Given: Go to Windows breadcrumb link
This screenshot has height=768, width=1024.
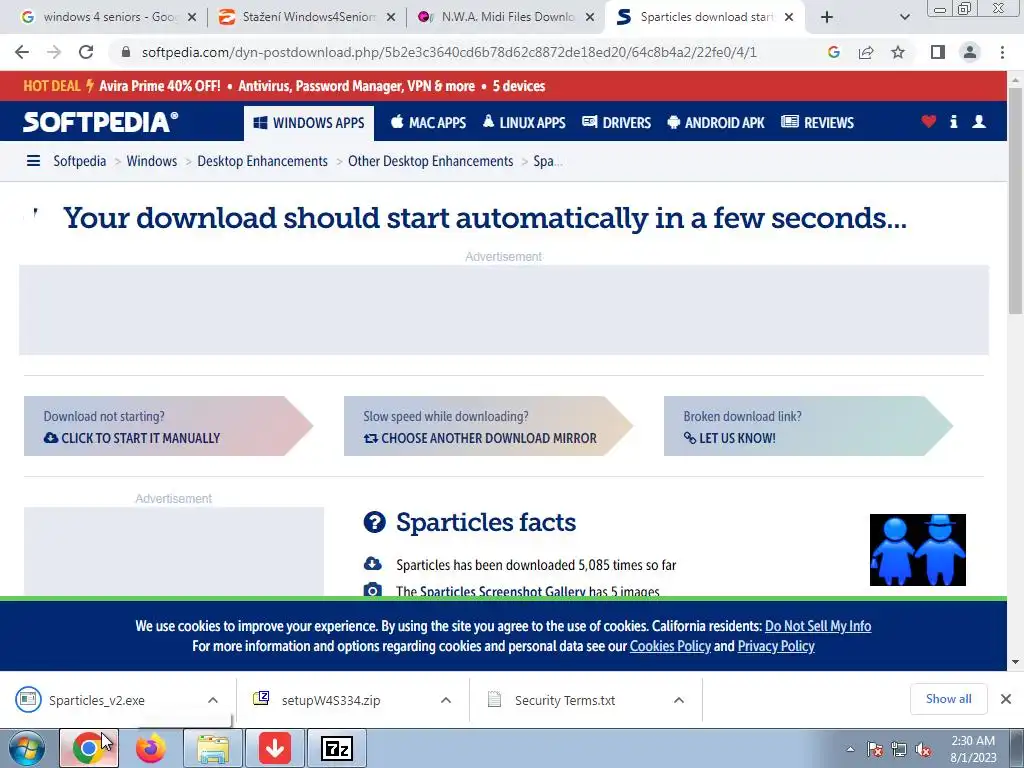Looking at the screenshot, I should (152, 161).
